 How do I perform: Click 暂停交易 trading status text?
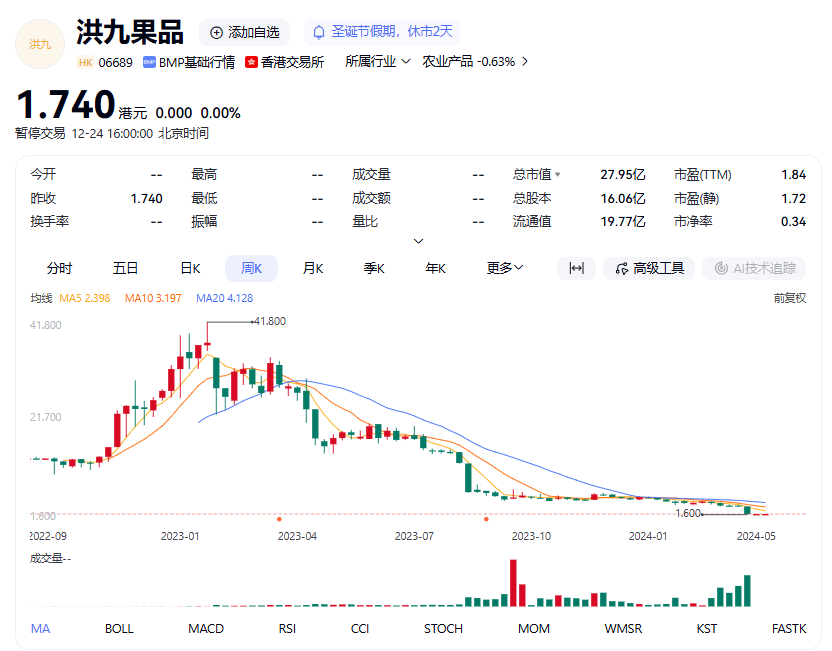pyautogui.click(x=40, y=133)
